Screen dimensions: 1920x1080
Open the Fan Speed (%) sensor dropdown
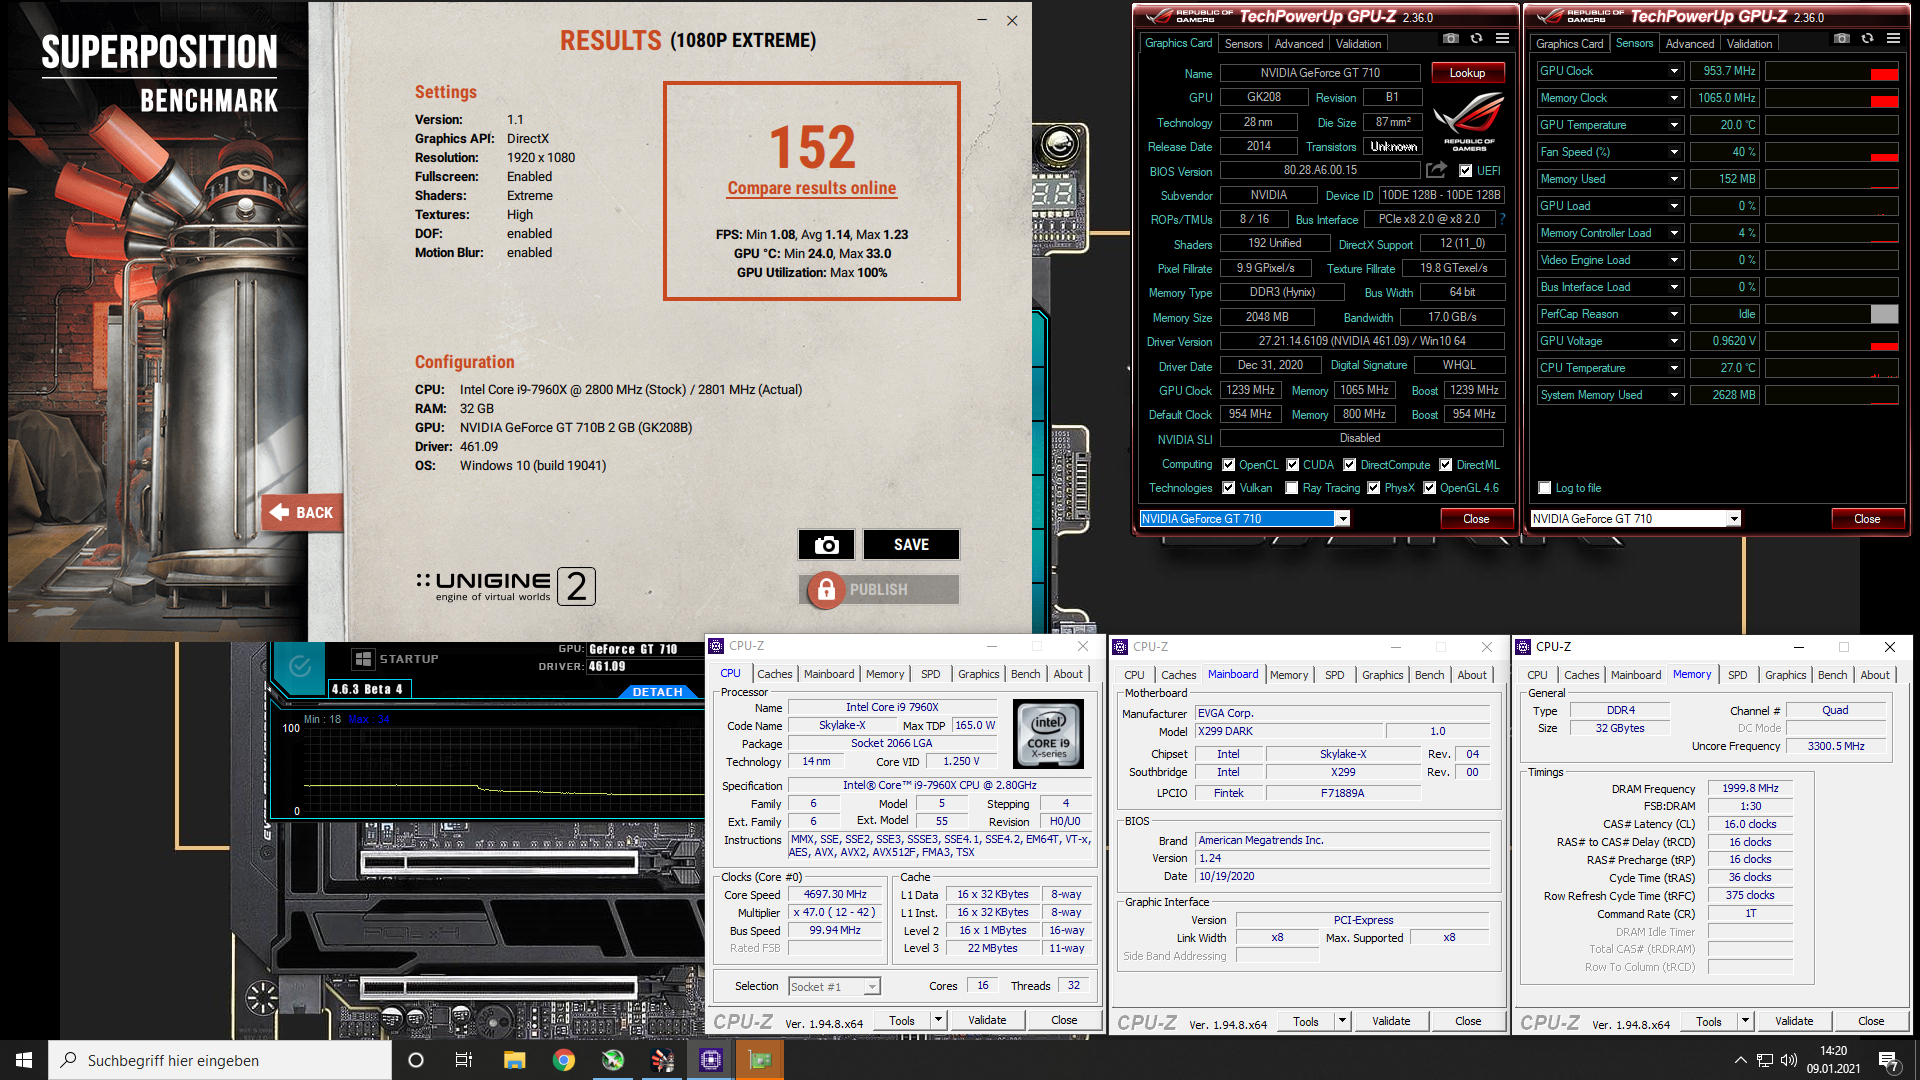pyautogui.click(x=1674, y=152)
